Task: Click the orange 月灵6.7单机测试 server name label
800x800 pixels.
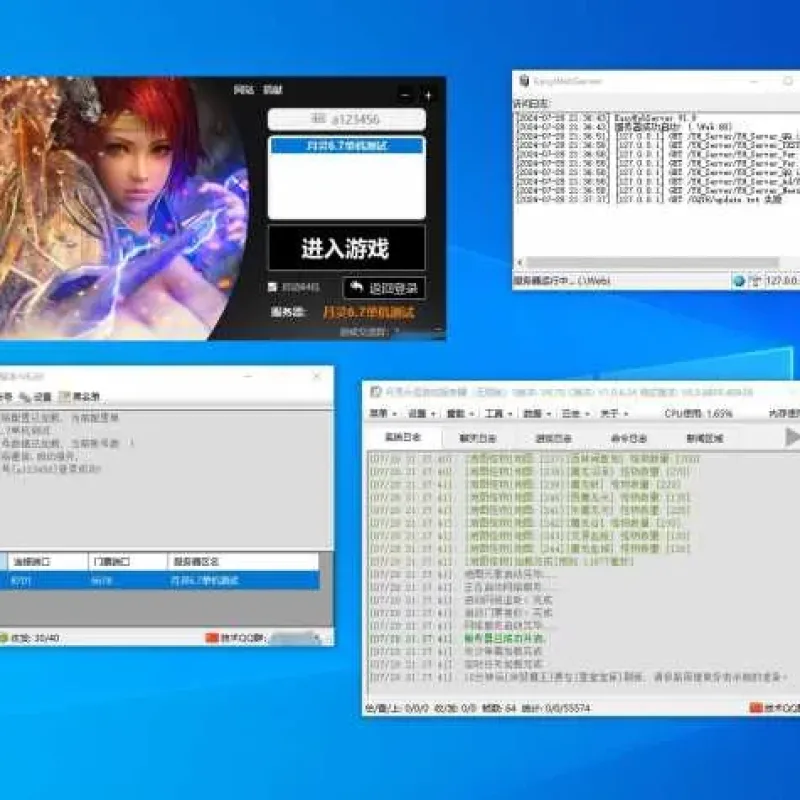Action: pyautogui.click(x=369, y=312)
